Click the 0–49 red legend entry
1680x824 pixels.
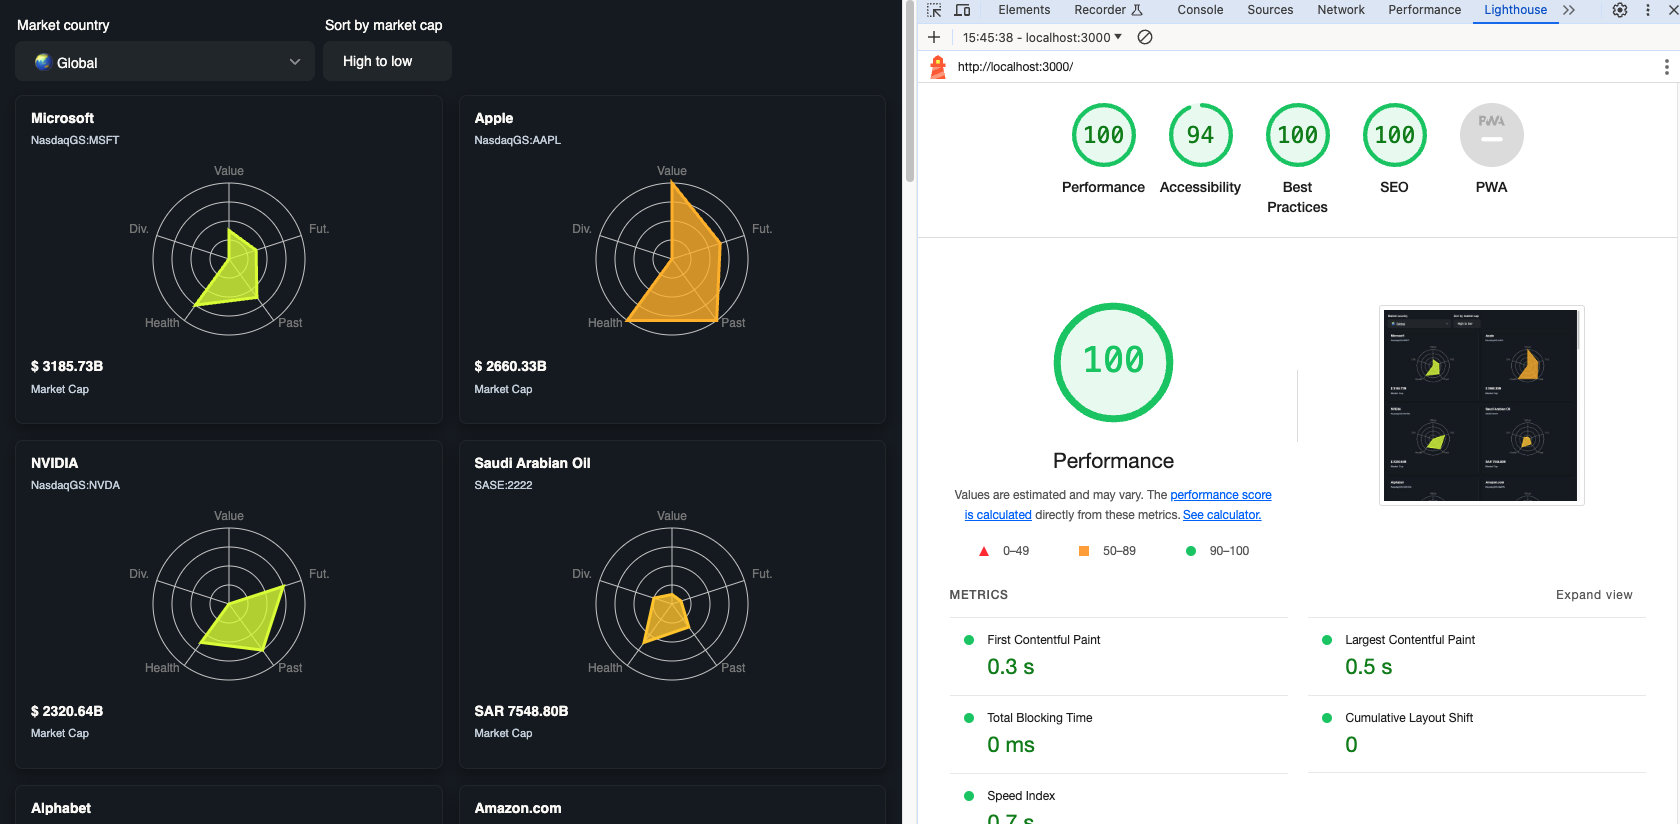(1004, 551)
